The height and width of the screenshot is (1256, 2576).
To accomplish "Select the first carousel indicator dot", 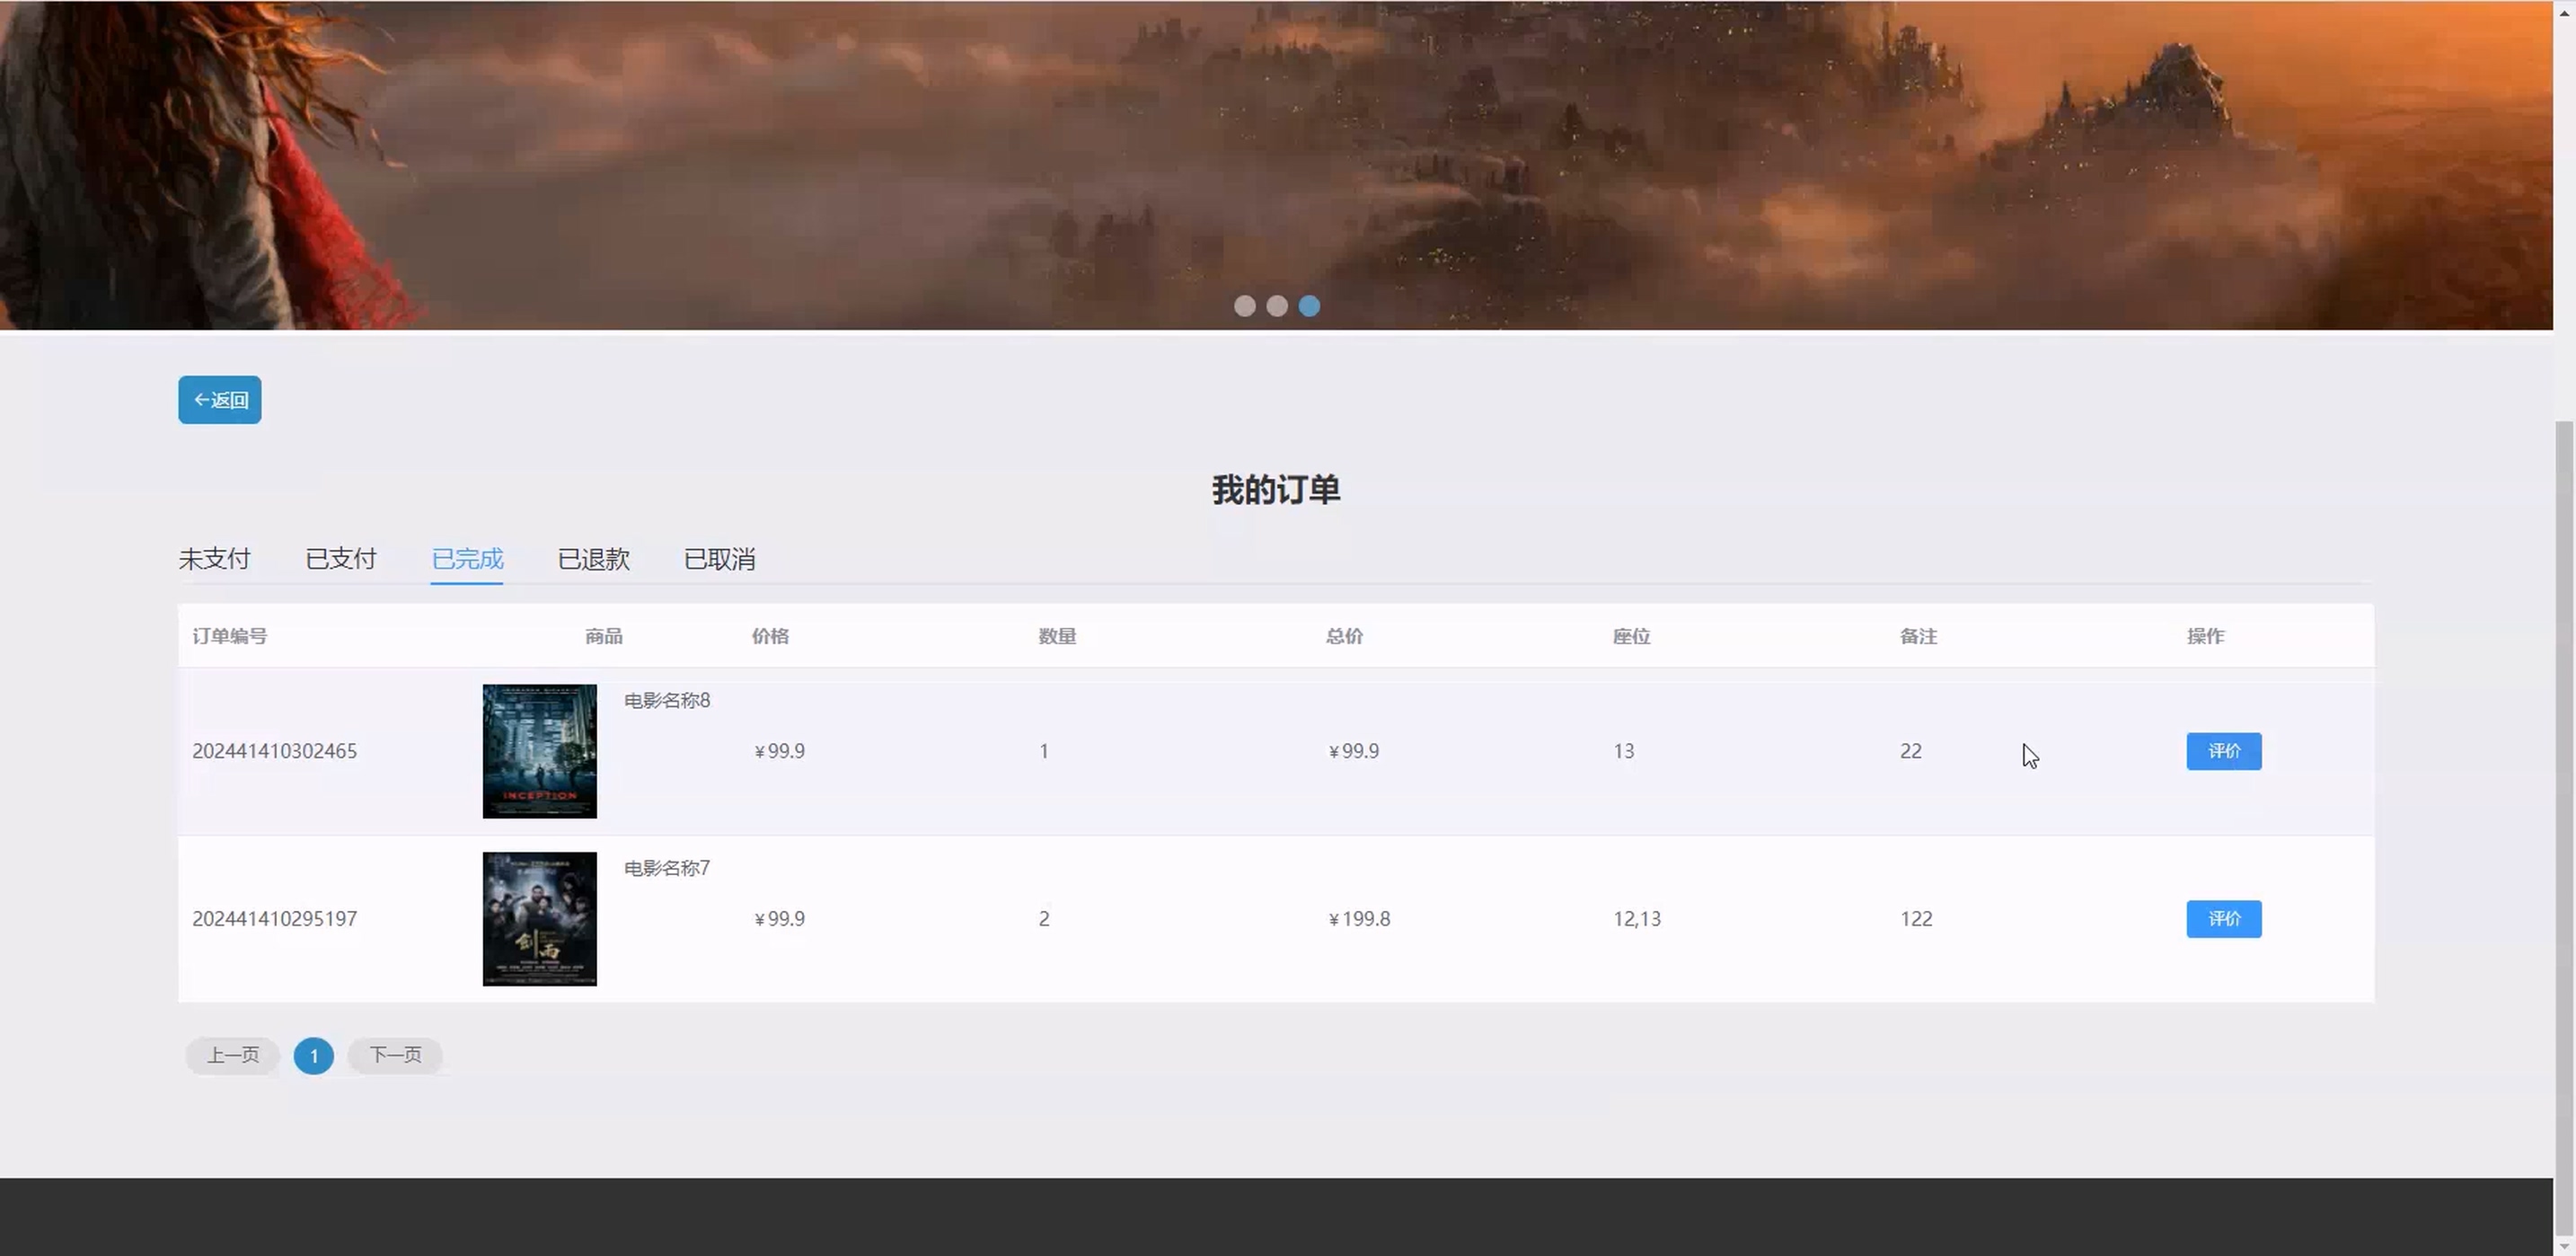I will [1244, 306].
